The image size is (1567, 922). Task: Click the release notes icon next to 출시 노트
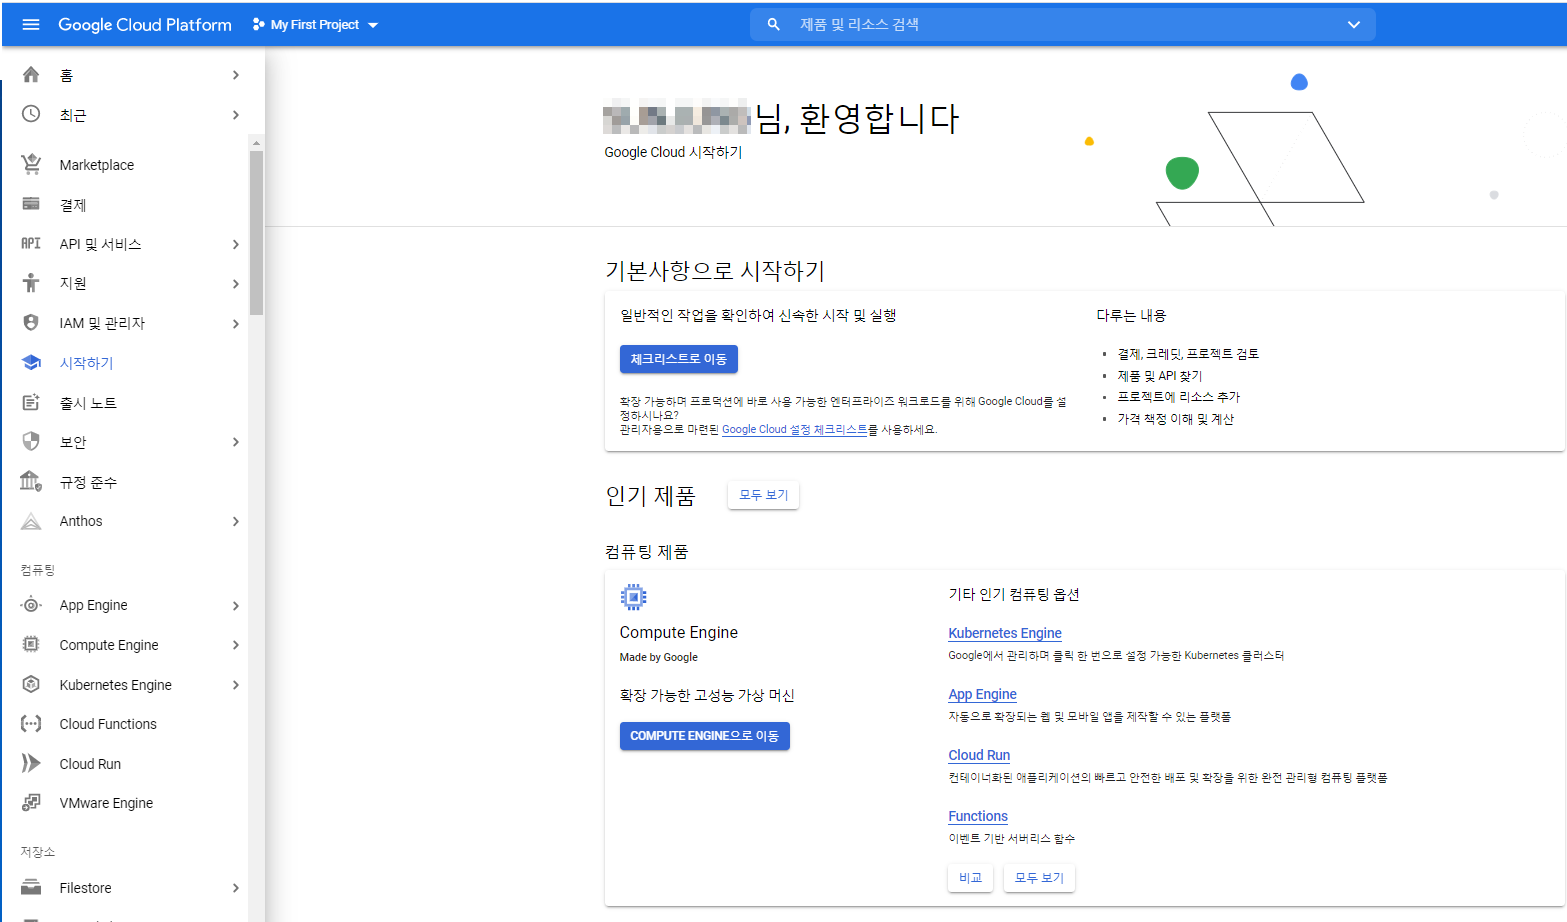[x=31, y=402]
